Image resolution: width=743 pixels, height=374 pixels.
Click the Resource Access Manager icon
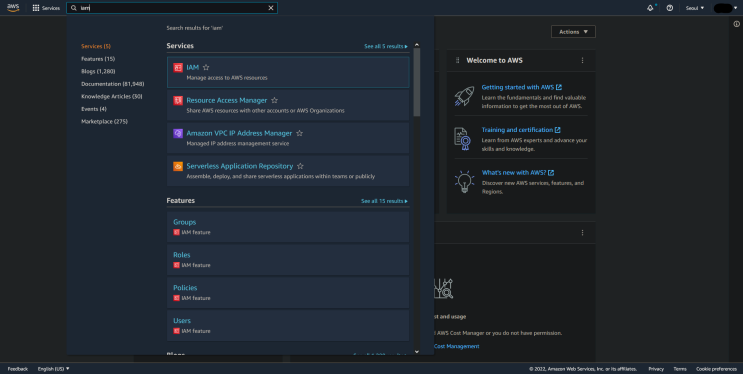178,100
